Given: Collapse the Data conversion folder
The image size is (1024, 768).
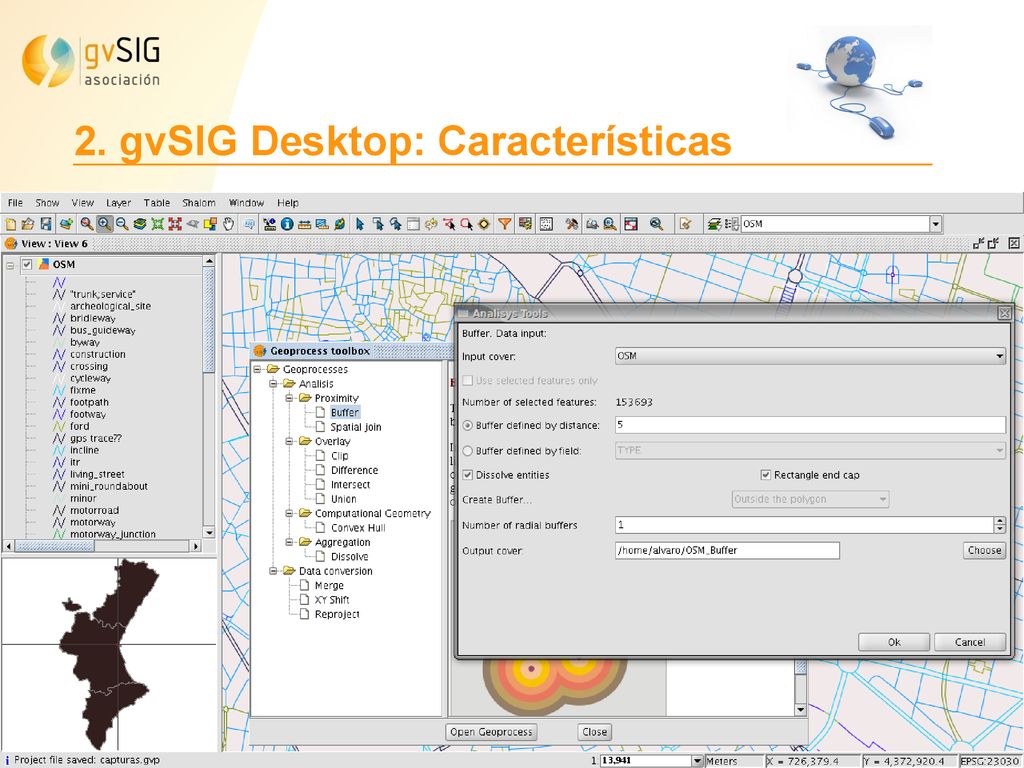Looking at the screenshot, I should [x=273, y=571].
